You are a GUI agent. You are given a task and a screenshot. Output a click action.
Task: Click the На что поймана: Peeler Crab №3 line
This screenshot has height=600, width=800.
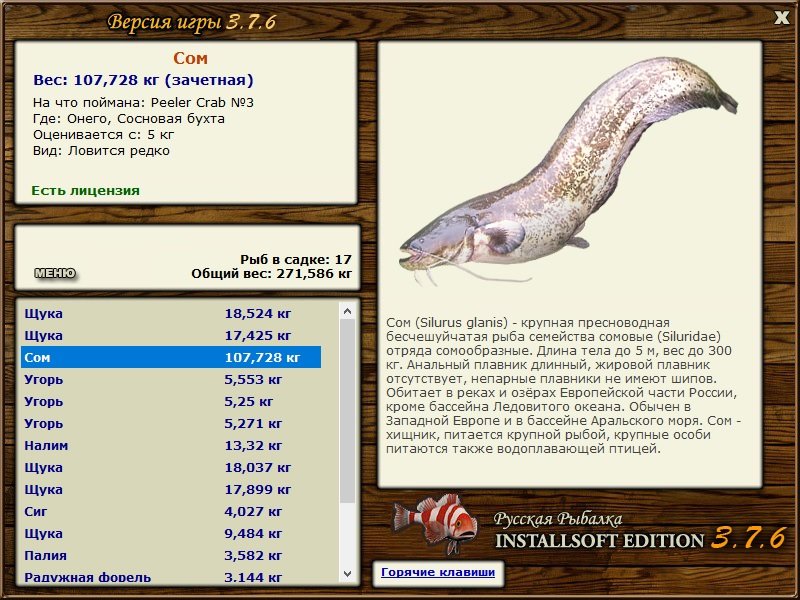143,103
